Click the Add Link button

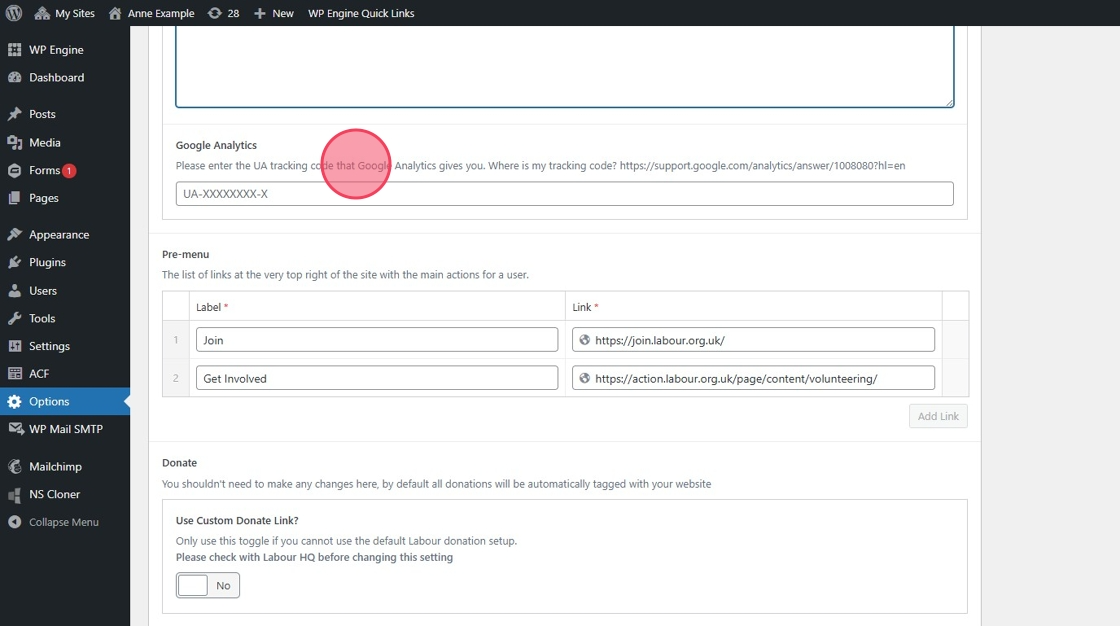pos(938,416)
